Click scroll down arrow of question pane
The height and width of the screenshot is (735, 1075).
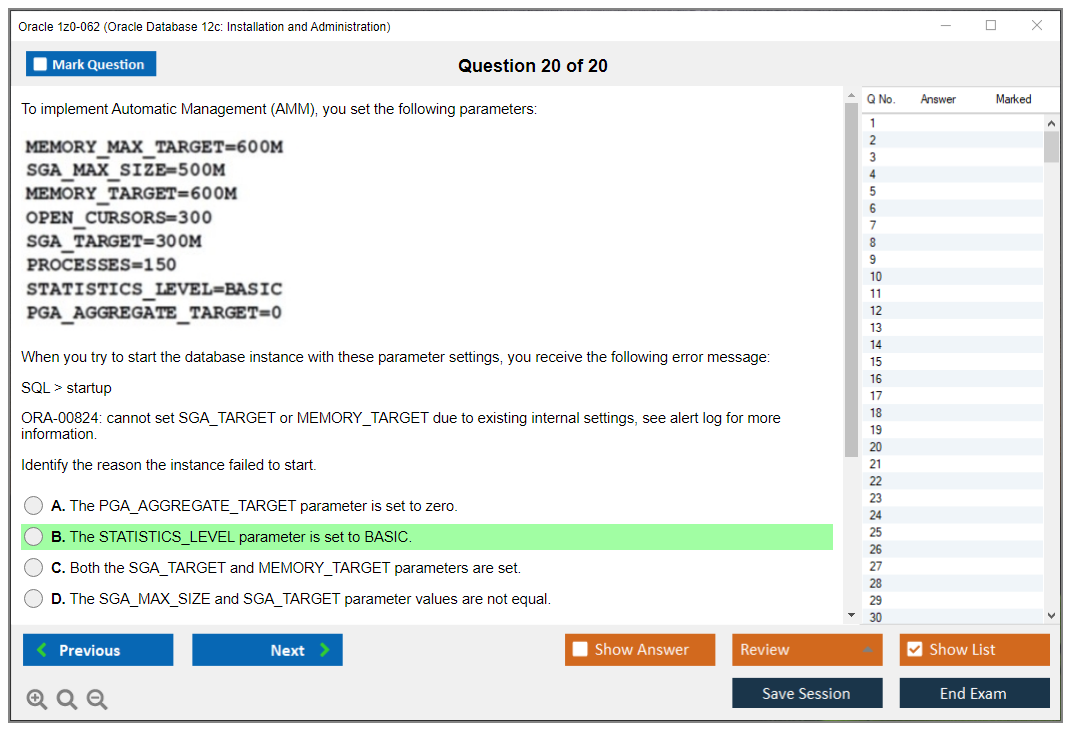point(851,615)
